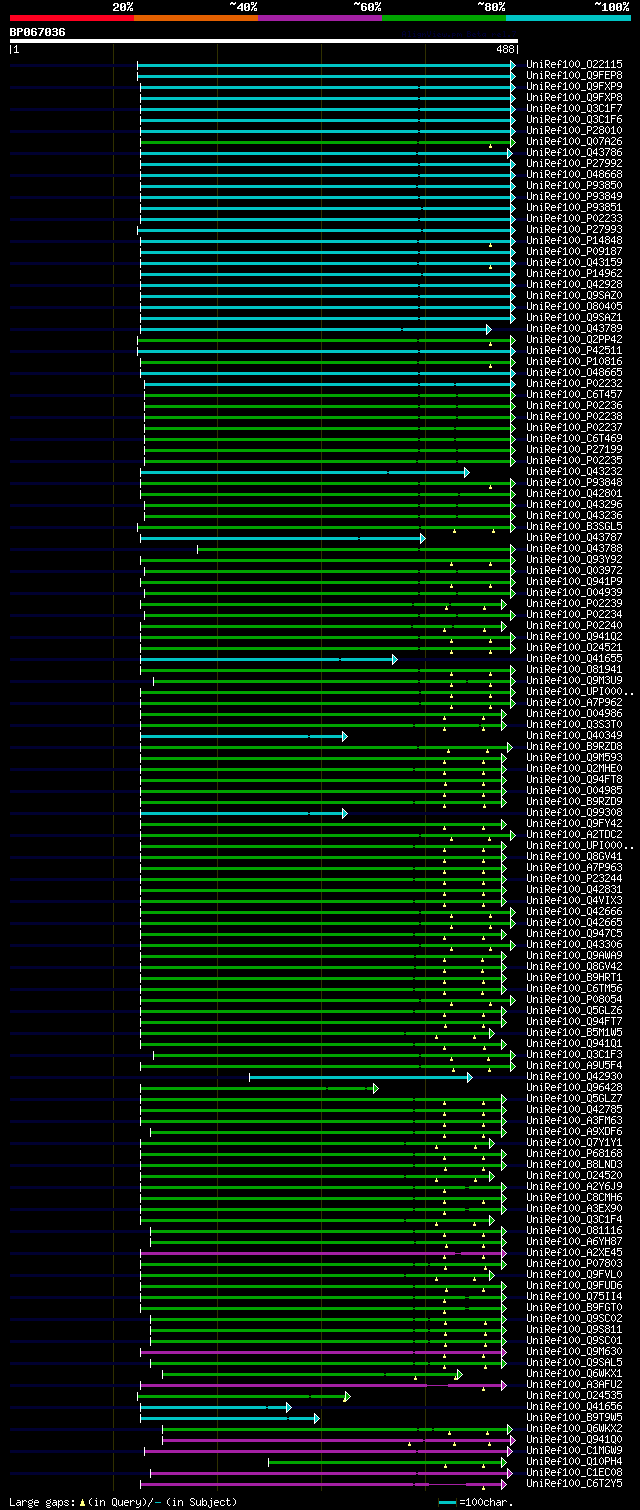The width and height of the screenshot is (640, 1510).
Task: Open hit UniRef100_P93848
Action: tap(574, 482)
